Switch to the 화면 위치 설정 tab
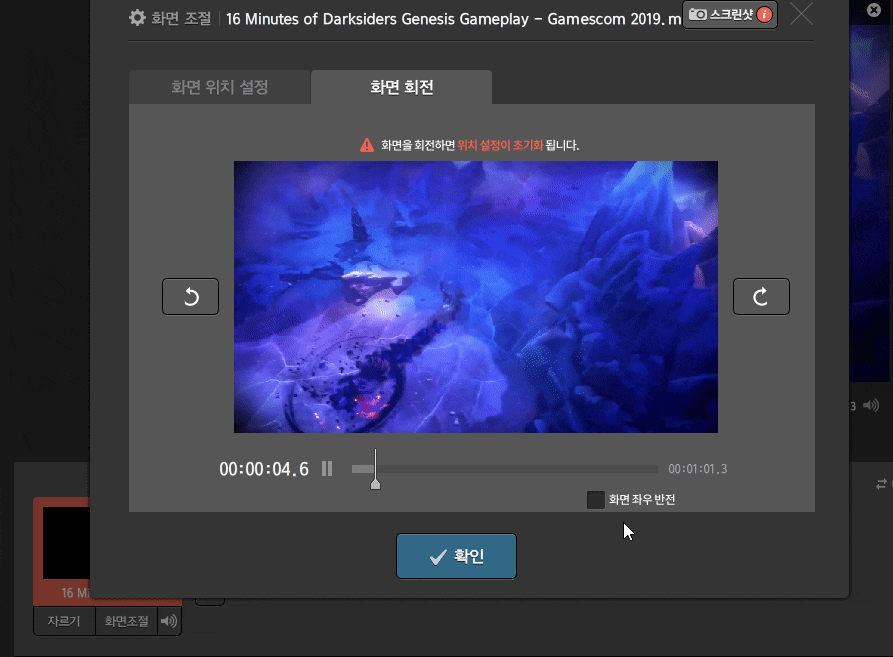 tap(219, 87)
